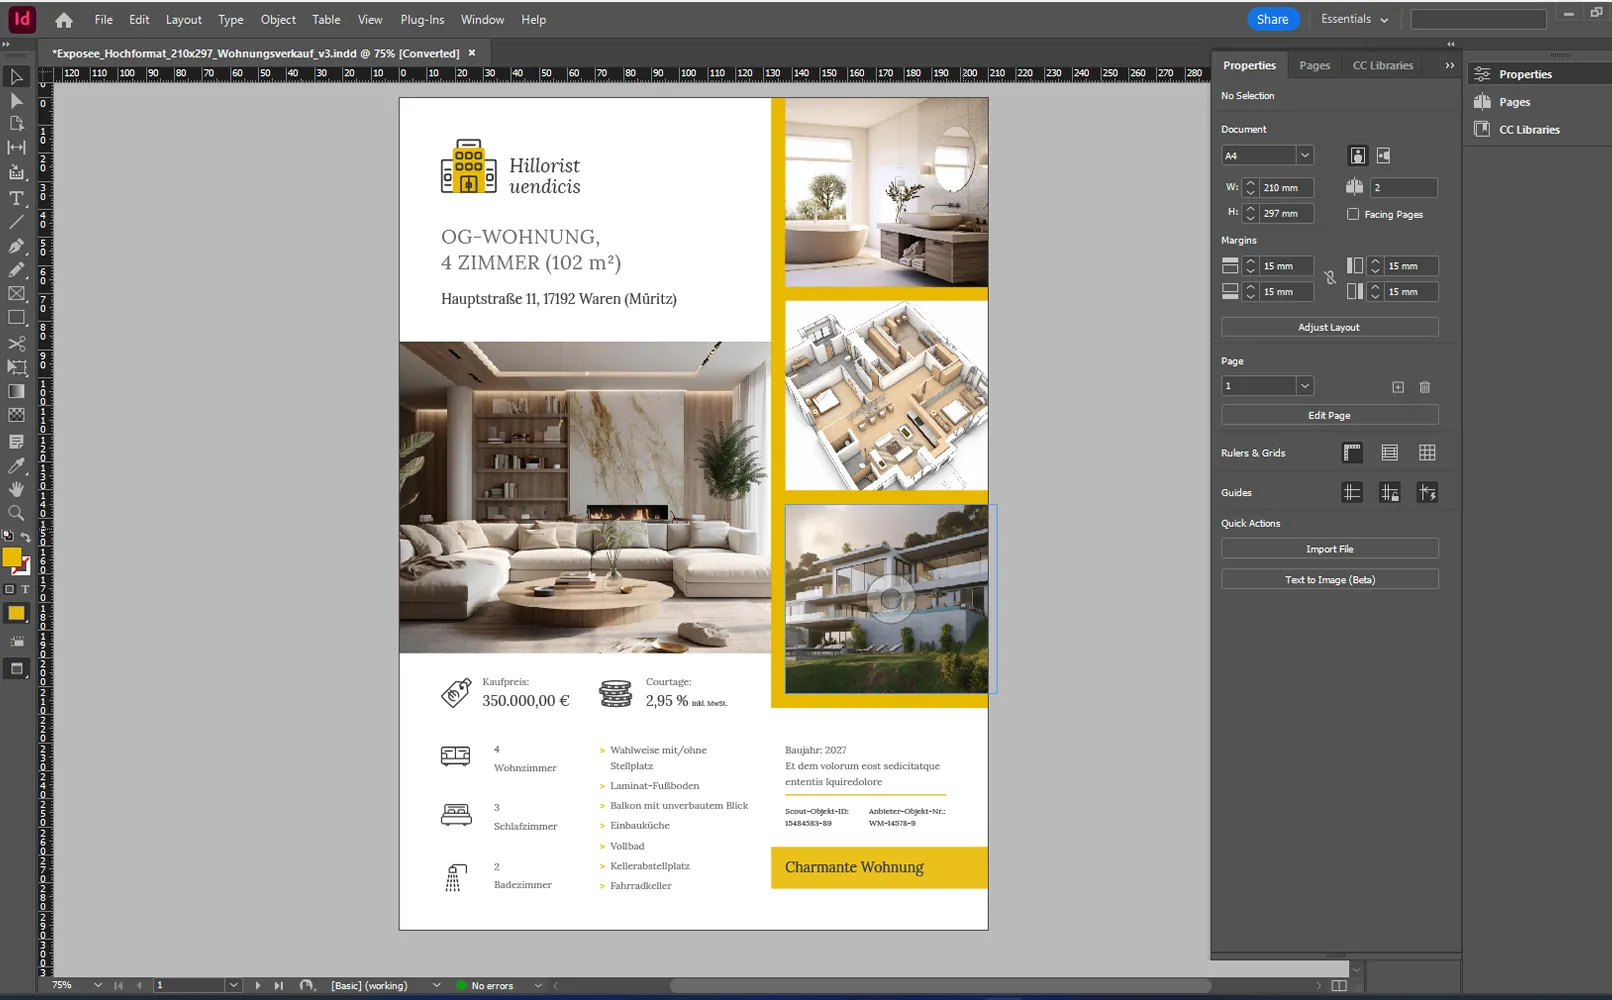1612x1000 pixels.
Task: Toggle the margins link chain icon
Action: 1330,278
